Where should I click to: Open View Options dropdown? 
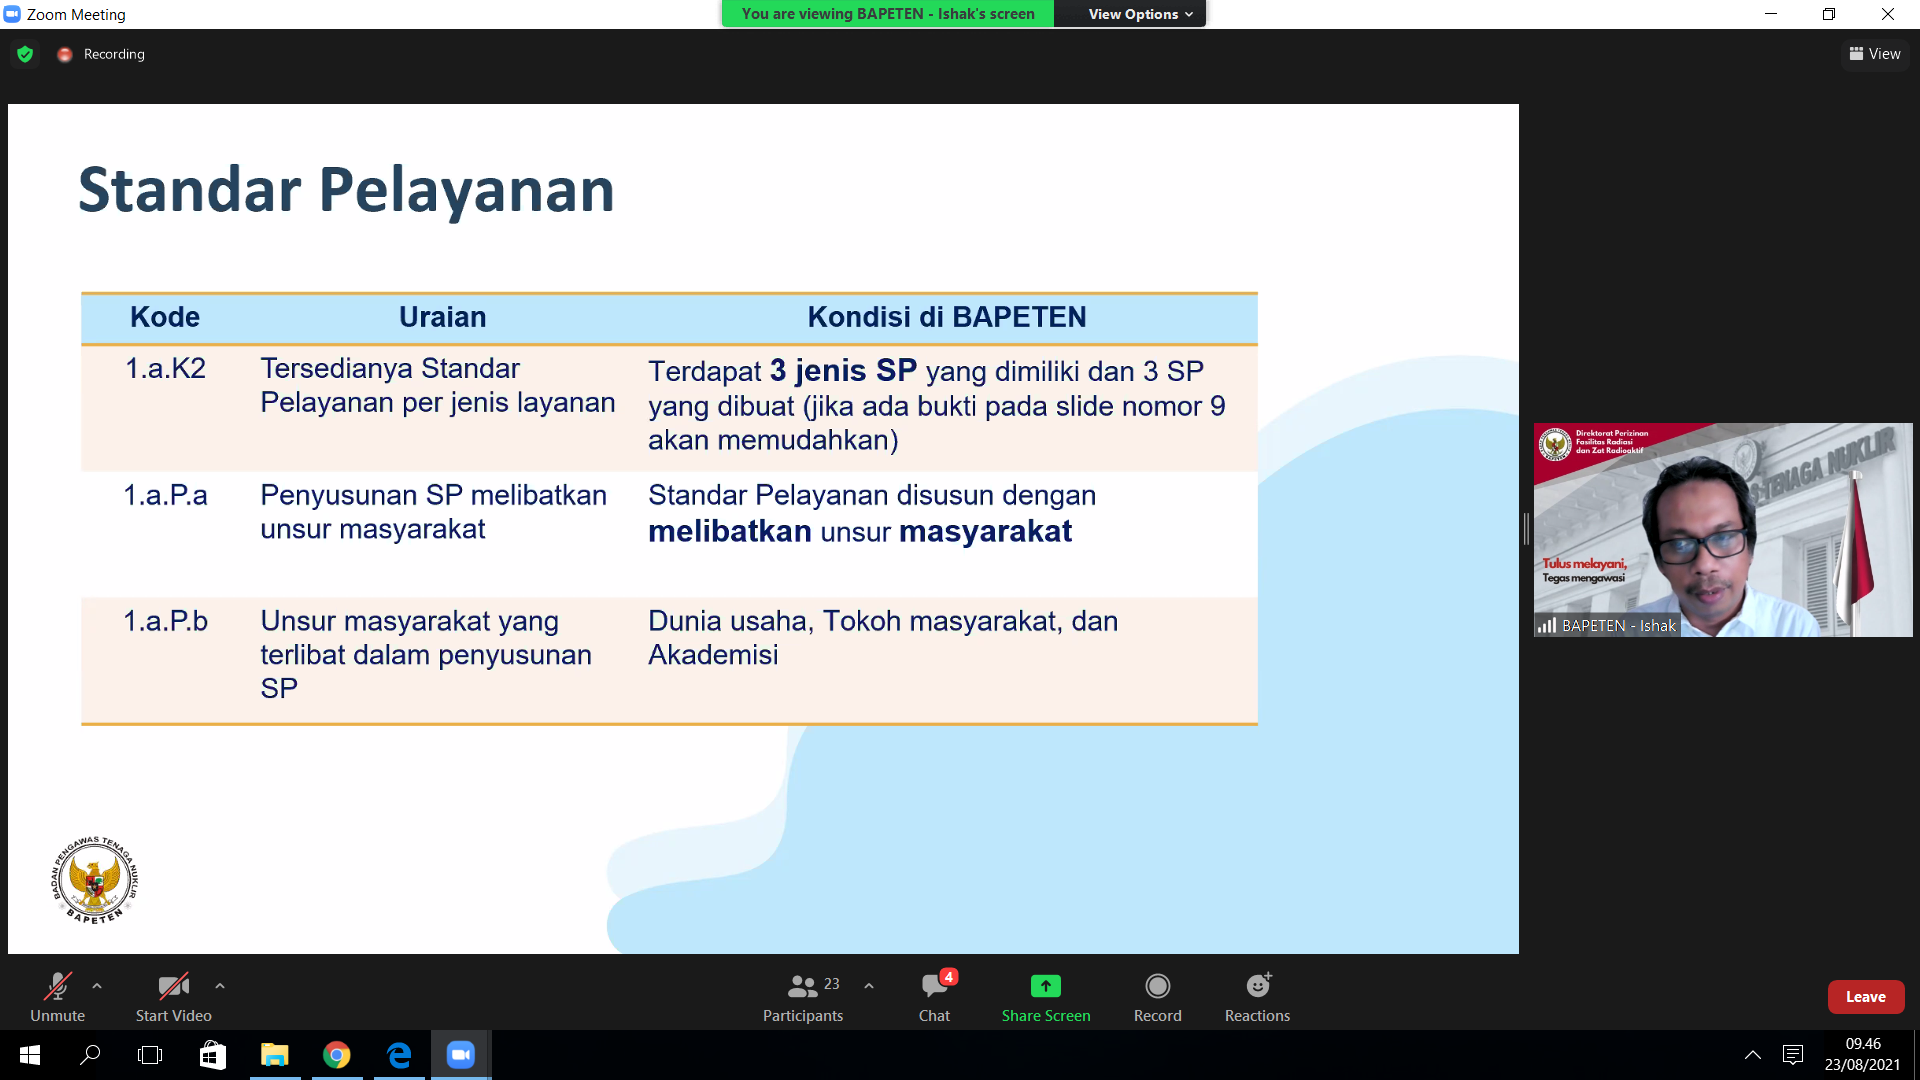pos(1140,14)
